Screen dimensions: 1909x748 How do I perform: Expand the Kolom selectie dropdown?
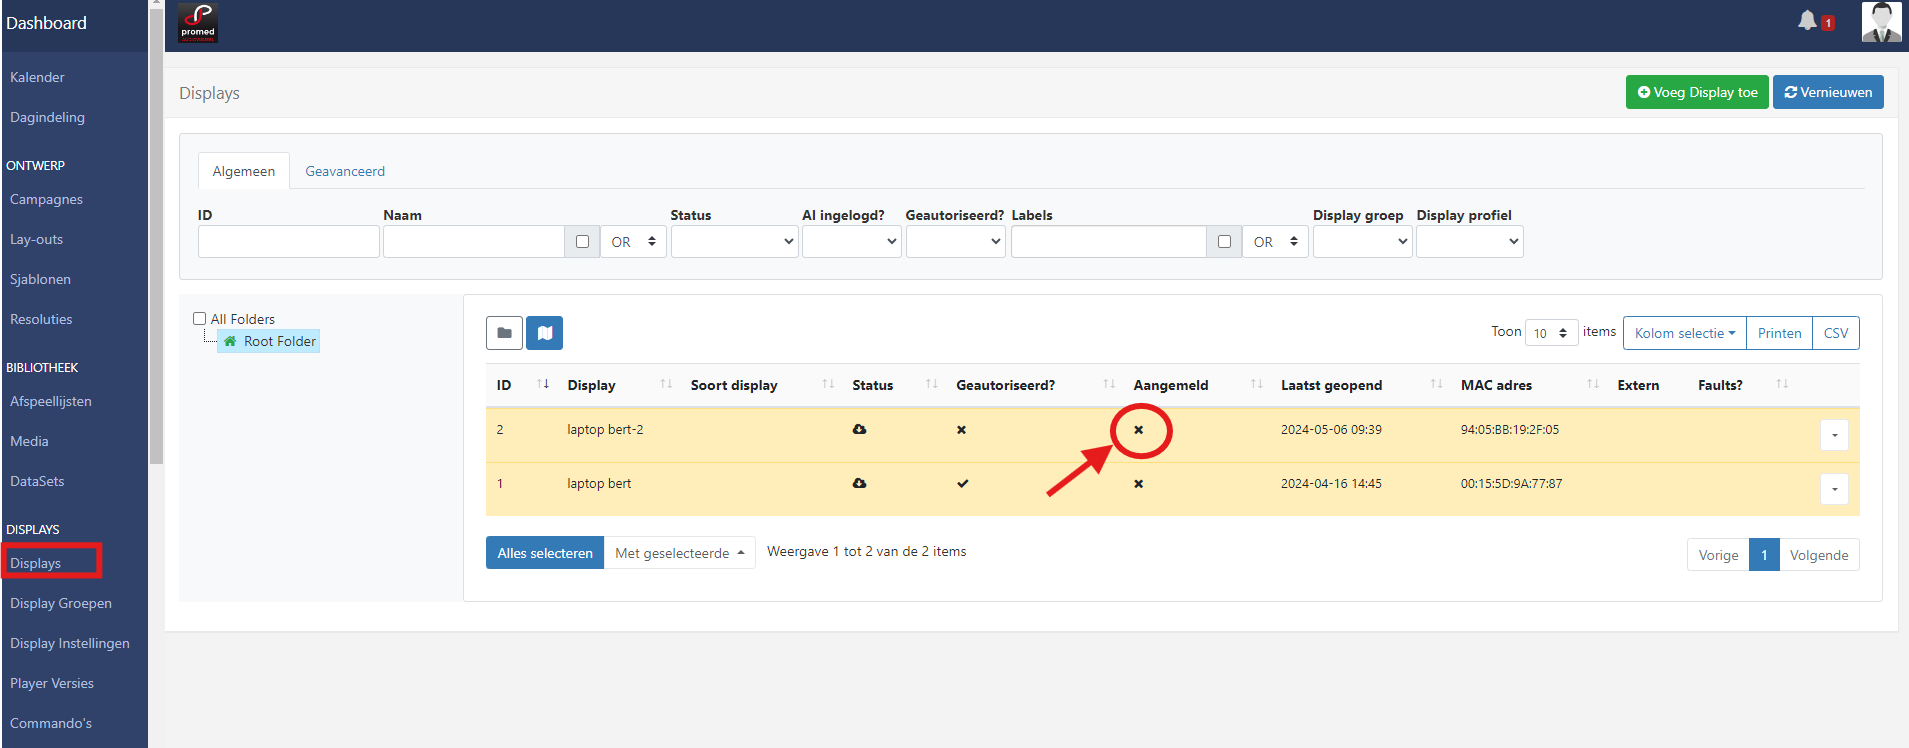(x=1684, y=333)
